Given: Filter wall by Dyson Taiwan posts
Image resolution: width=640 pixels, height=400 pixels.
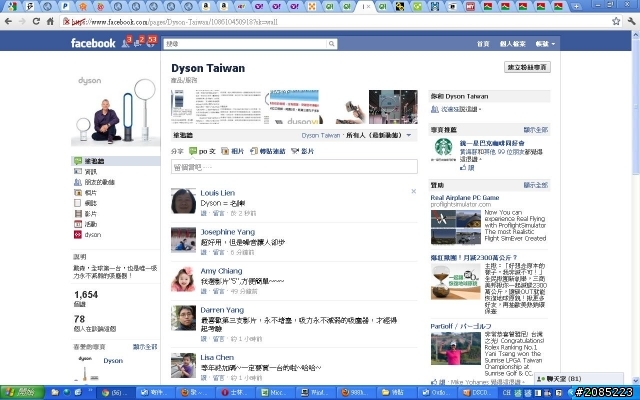Looking at the screenshot, I should (x=320, y=136).
